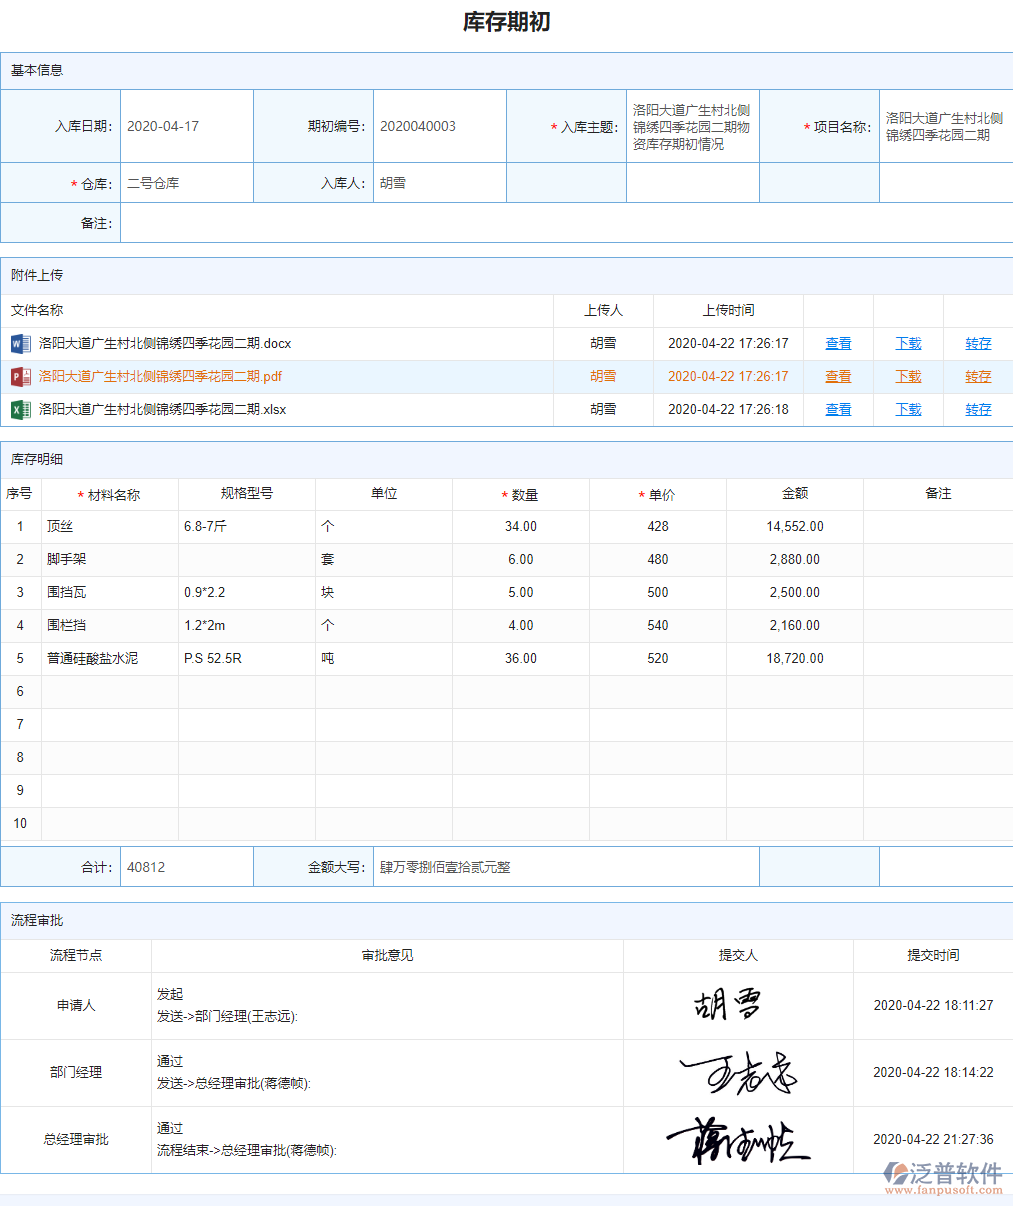Click 转存 for the pdf attachment

978,377
